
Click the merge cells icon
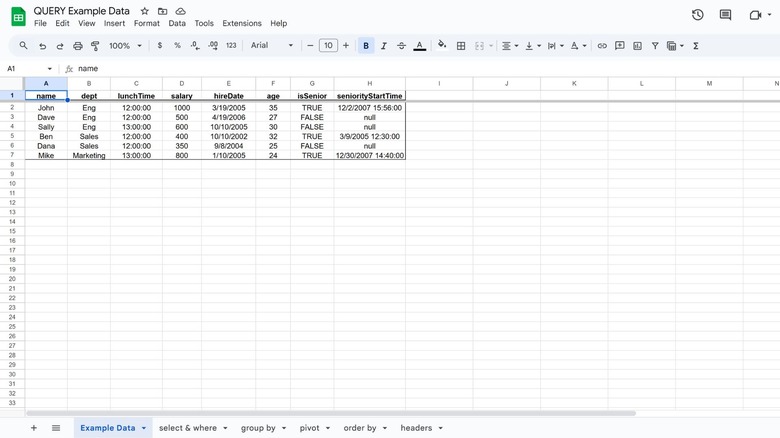pos(480,46)
